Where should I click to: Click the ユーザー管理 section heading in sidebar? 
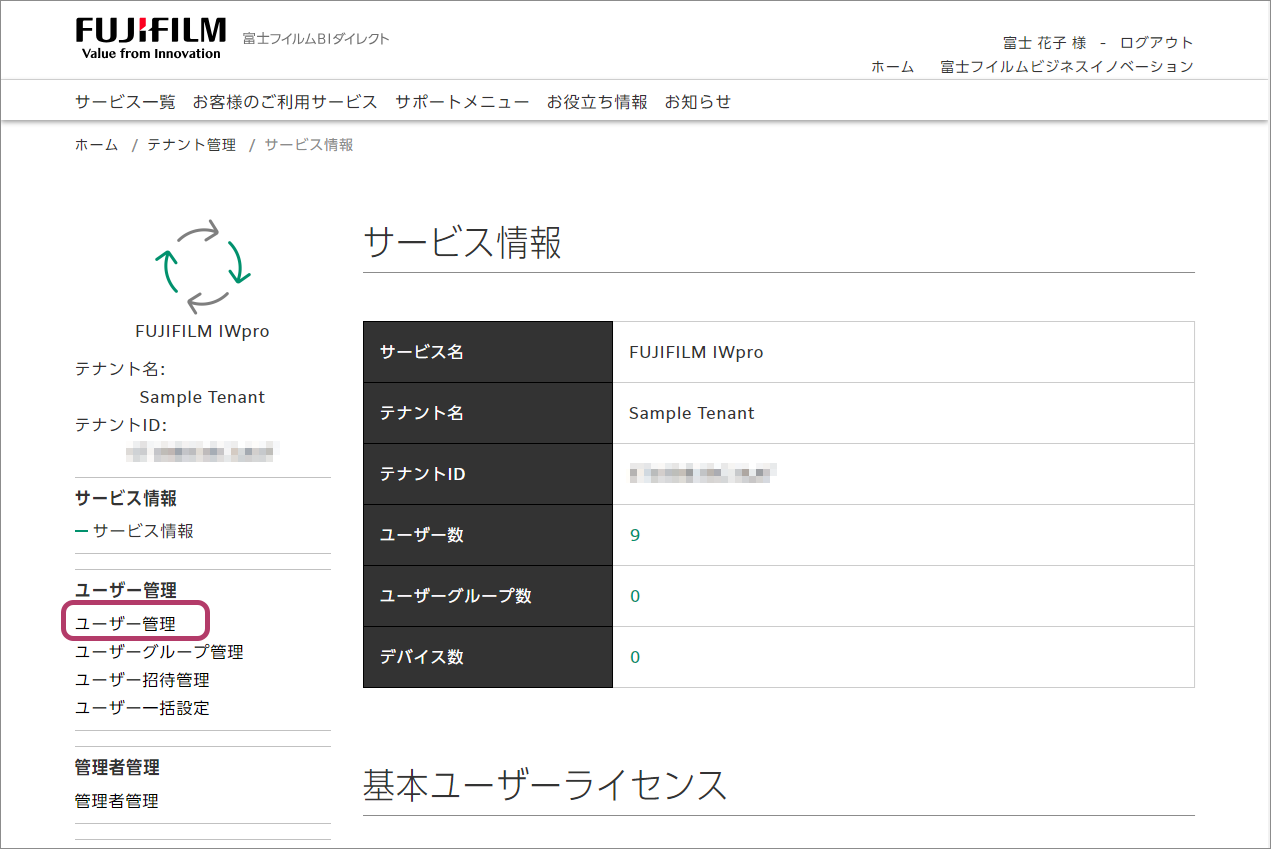click(126, 591)
